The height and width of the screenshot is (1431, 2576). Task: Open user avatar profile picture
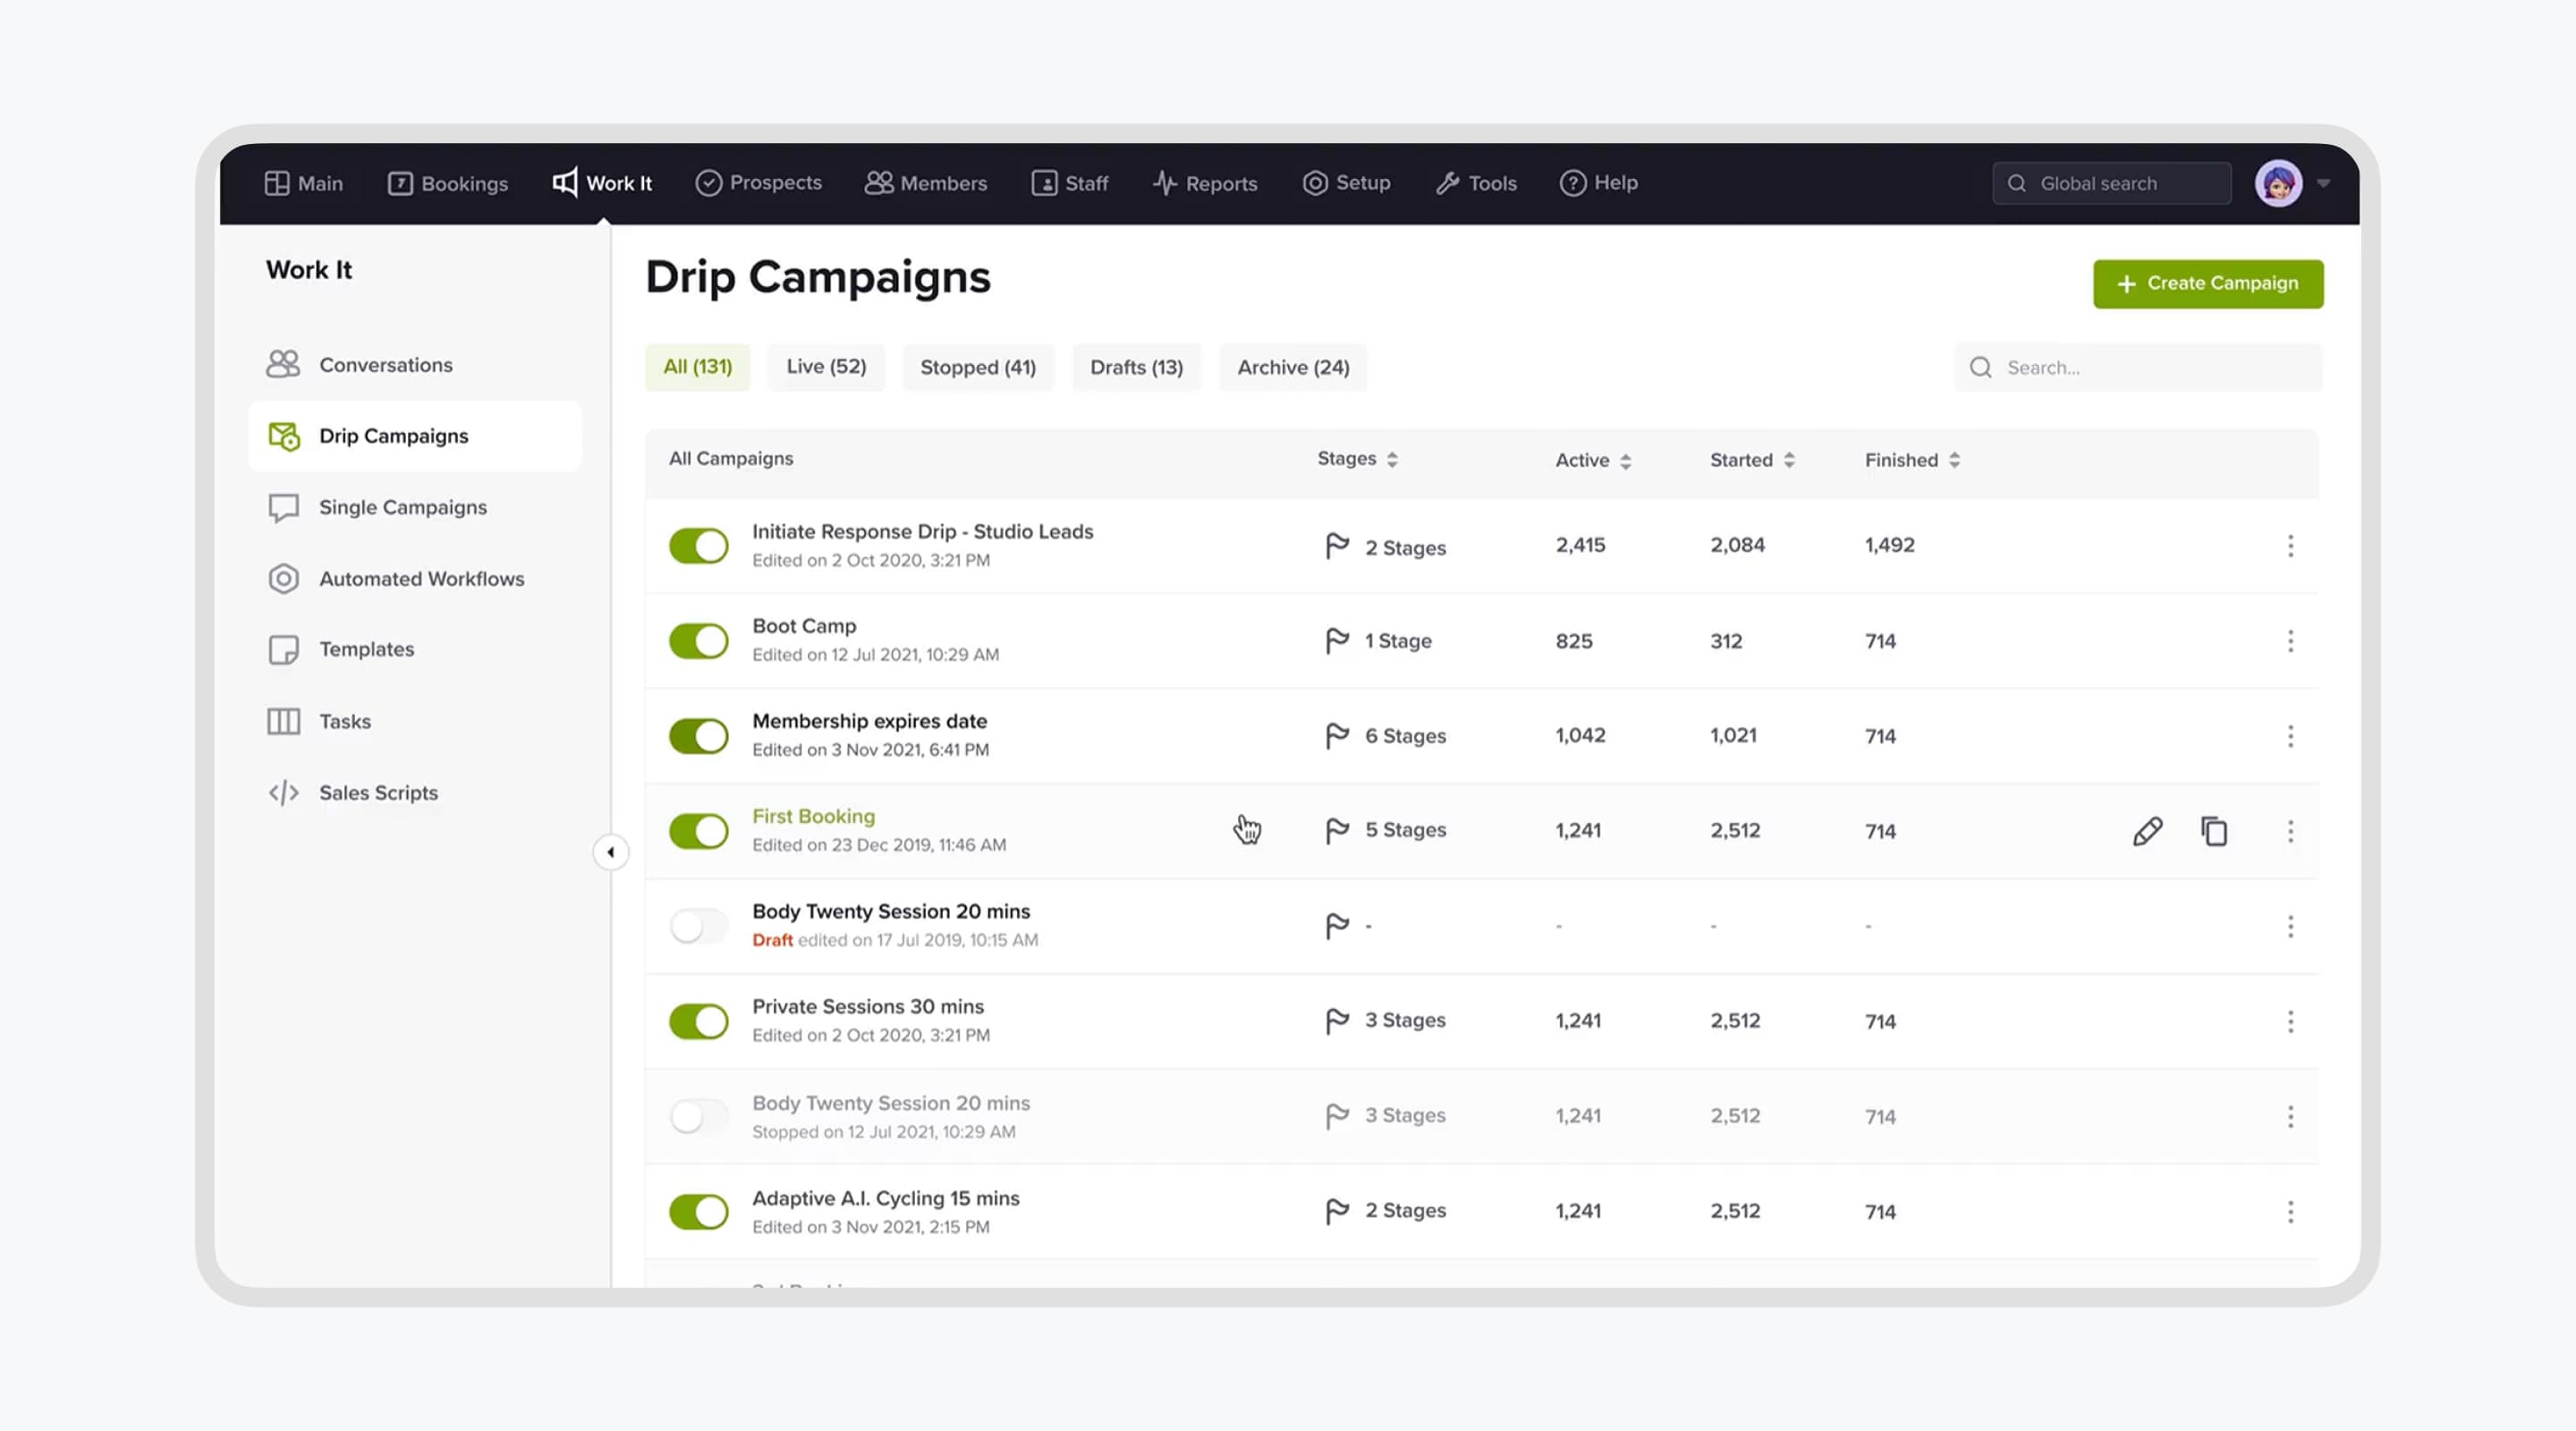[x=2279, y=183]
